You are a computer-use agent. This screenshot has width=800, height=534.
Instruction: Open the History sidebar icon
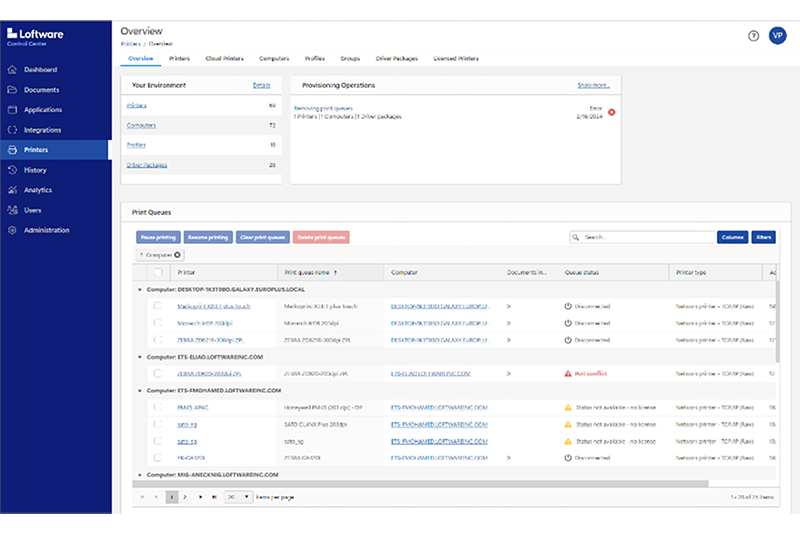[x=13, y=170]
